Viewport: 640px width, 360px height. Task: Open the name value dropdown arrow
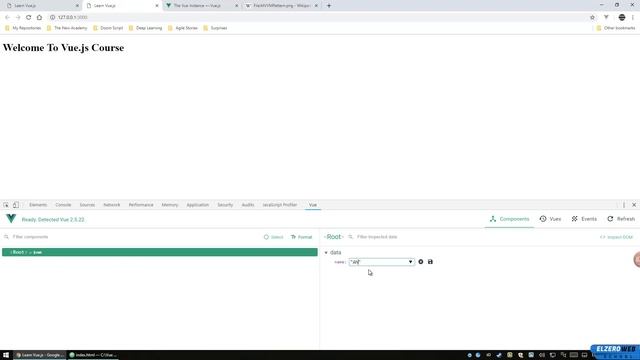(x=410, y=262)
